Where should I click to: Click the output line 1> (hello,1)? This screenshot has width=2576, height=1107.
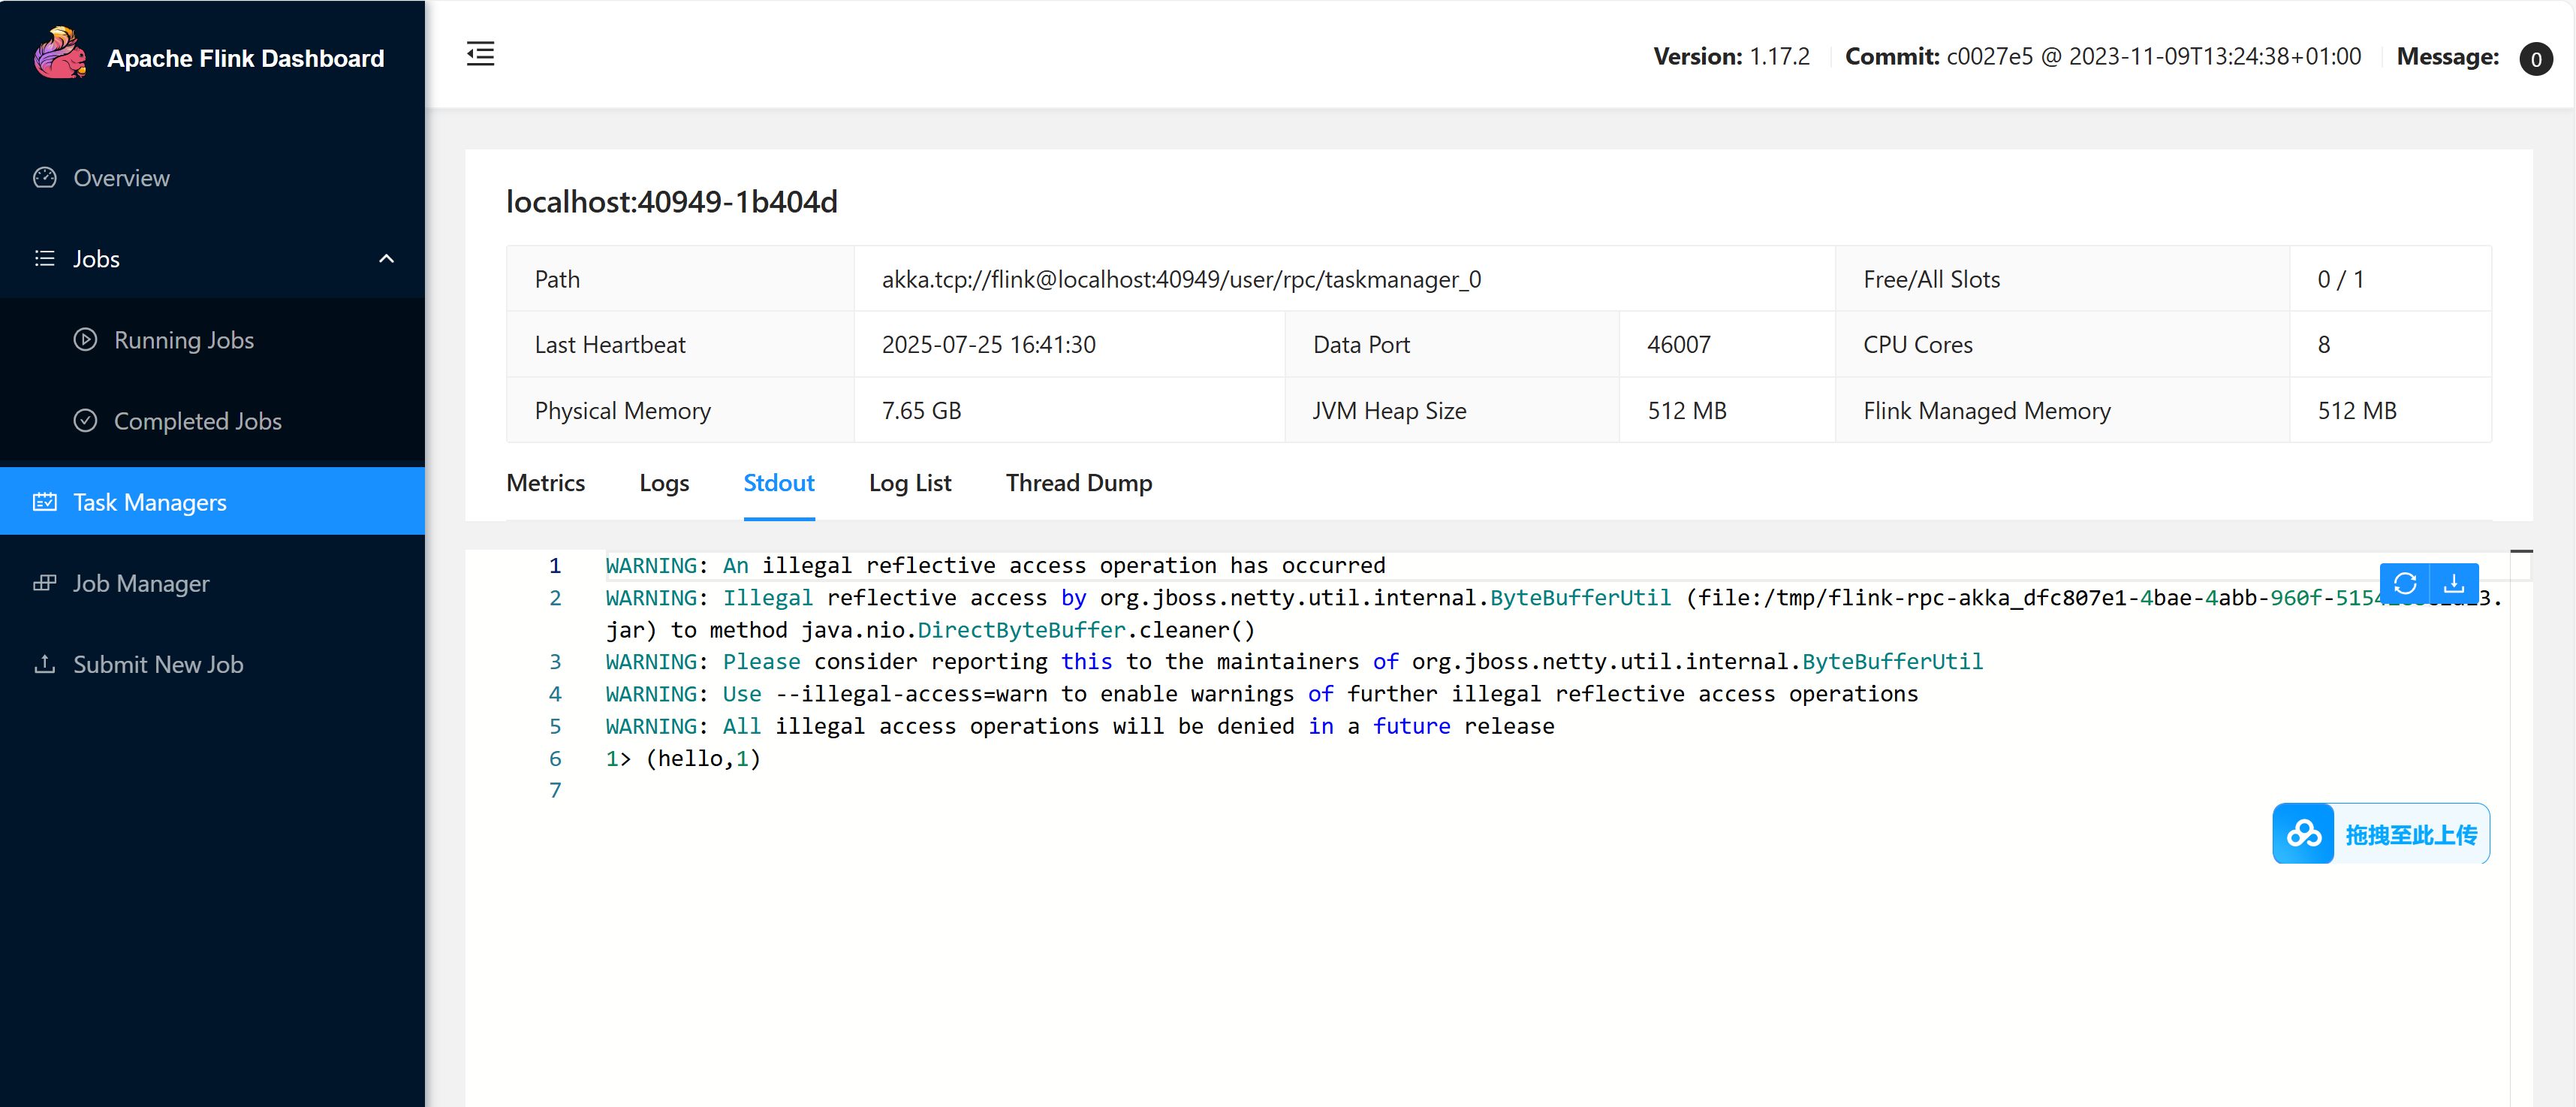tap(683, 758)
